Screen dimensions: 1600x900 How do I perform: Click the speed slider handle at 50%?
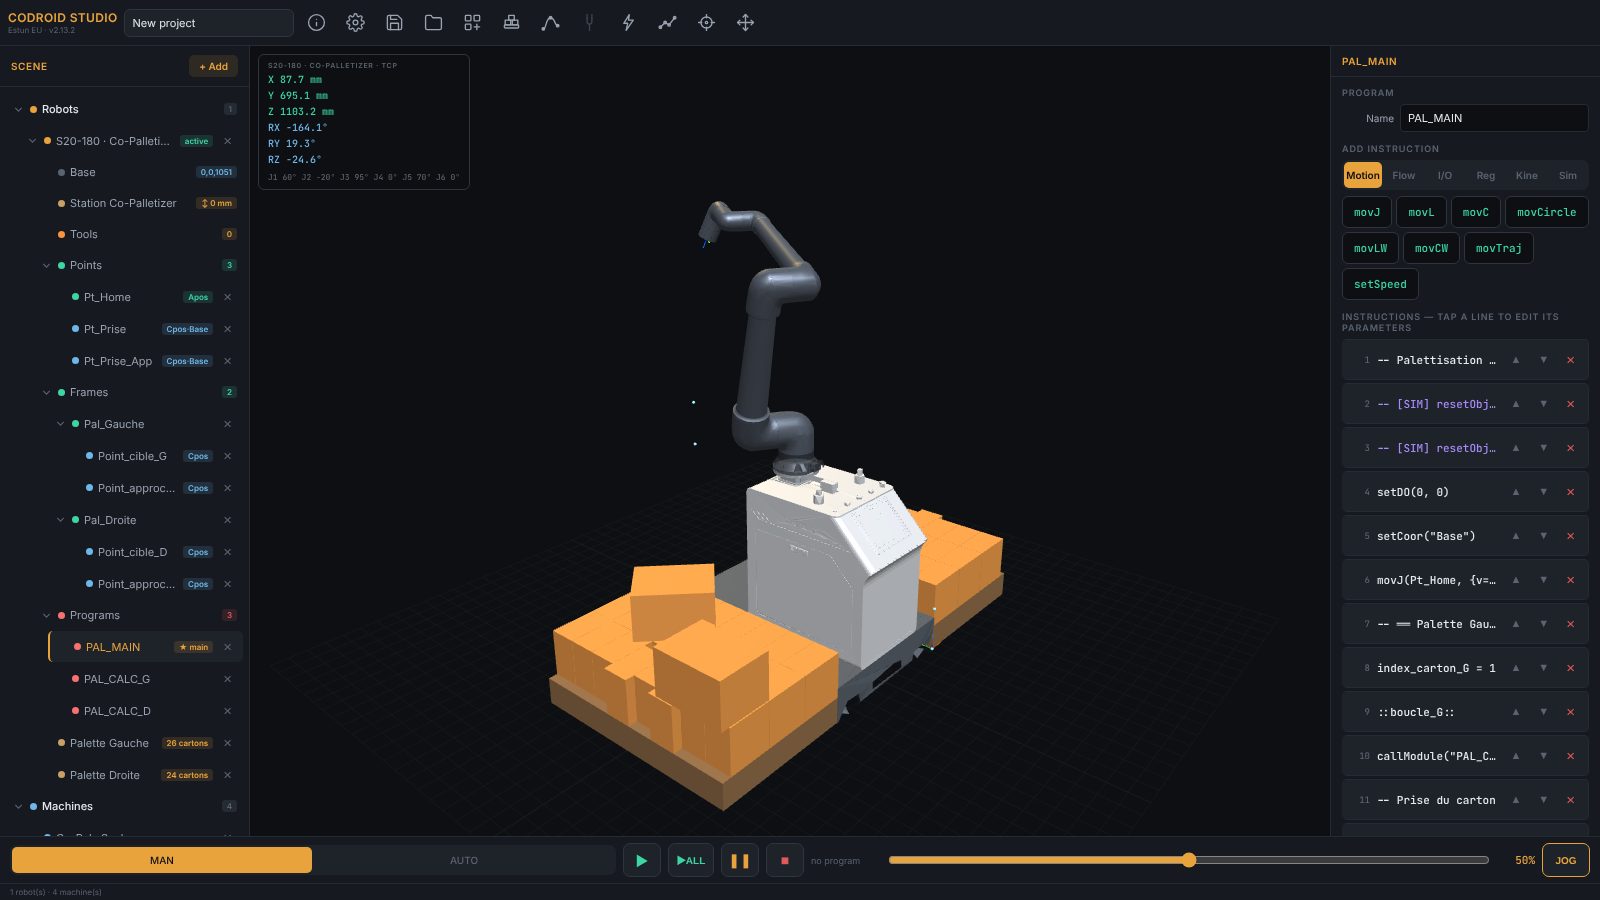click(1189, 860)
